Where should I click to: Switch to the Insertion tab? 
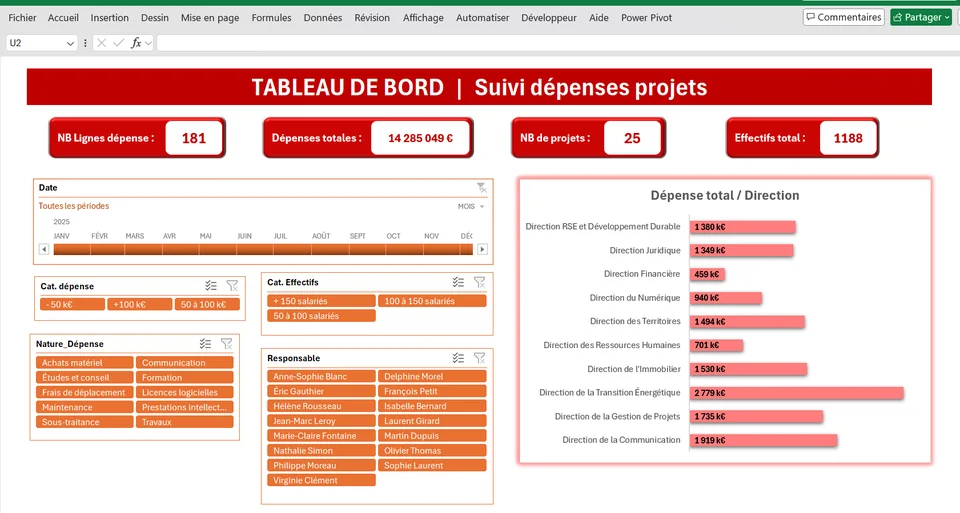[x=110, y=18]
